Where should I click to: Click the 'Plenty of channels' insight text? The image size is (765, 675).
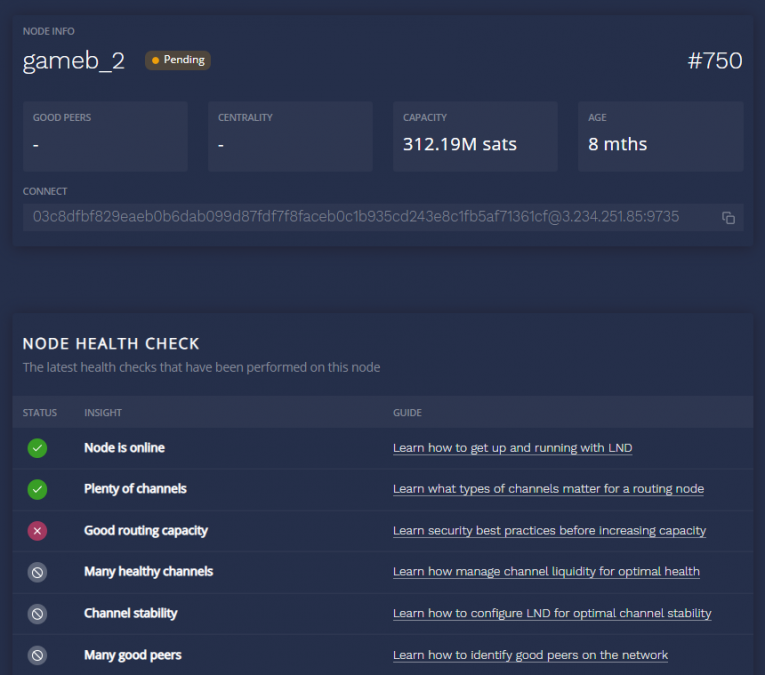pyautogui.click(x=135, y=489)
